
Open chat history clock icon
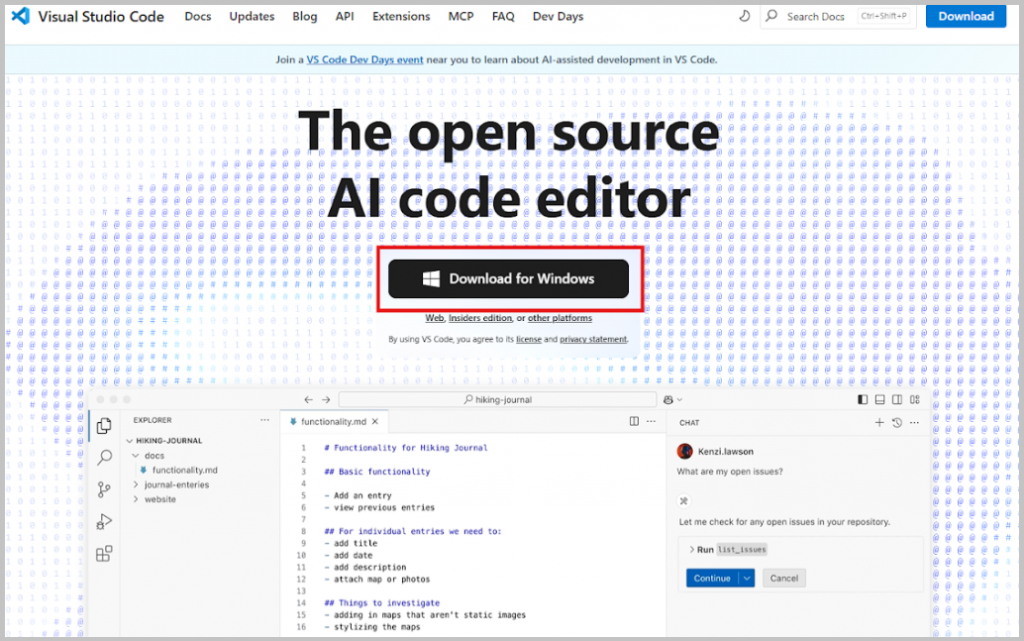click(897, 422)
